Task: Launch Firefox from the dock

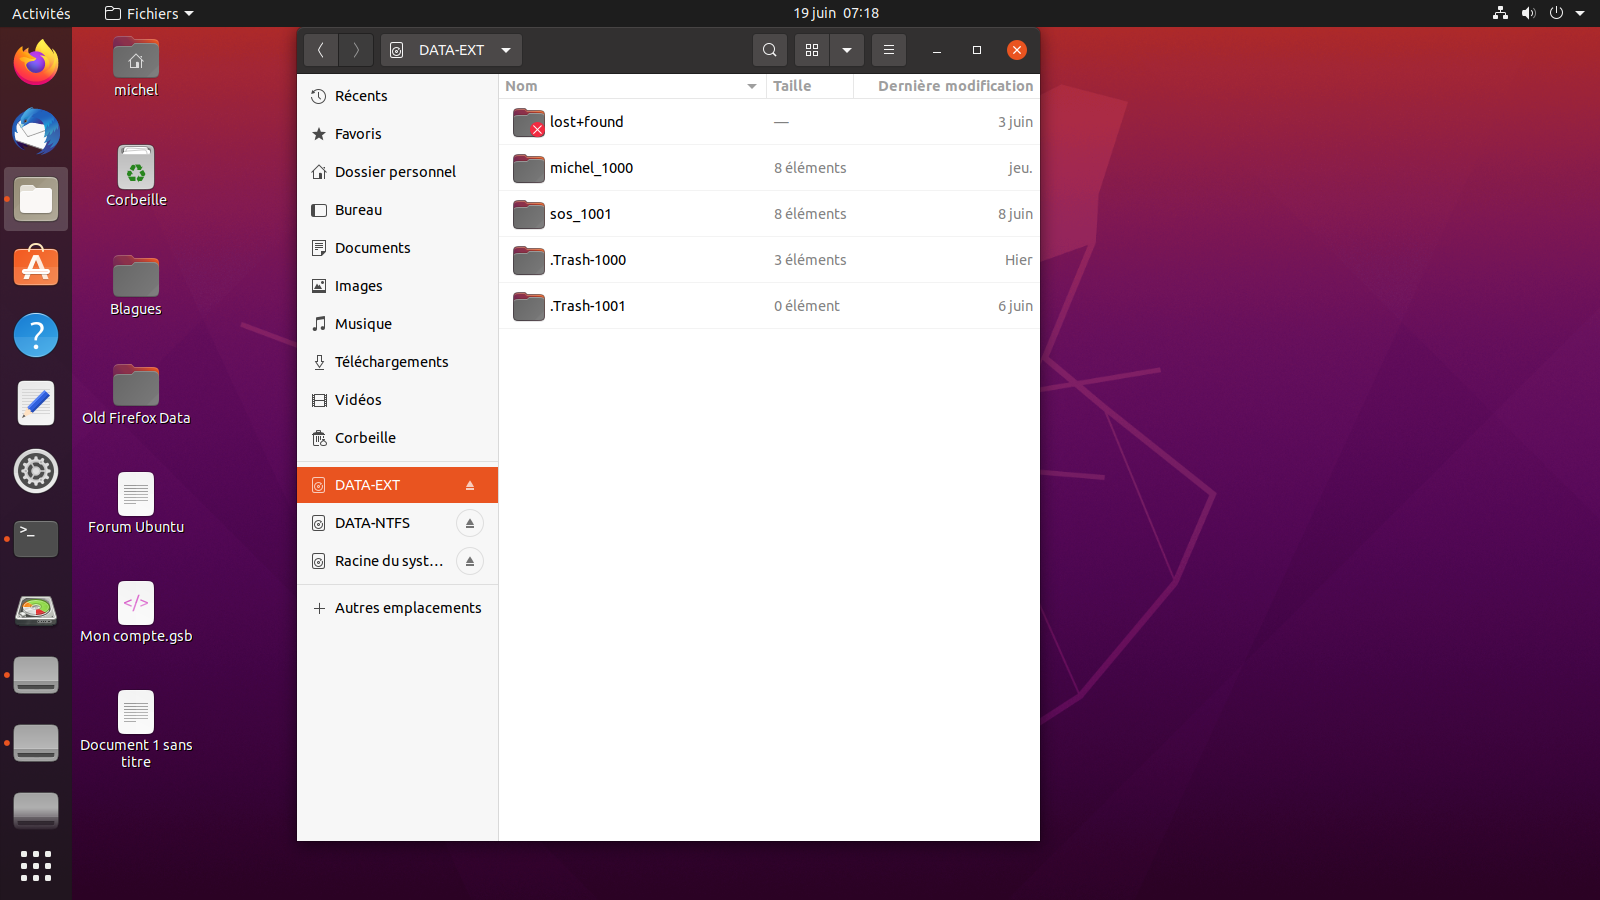Action: [36, 63]
